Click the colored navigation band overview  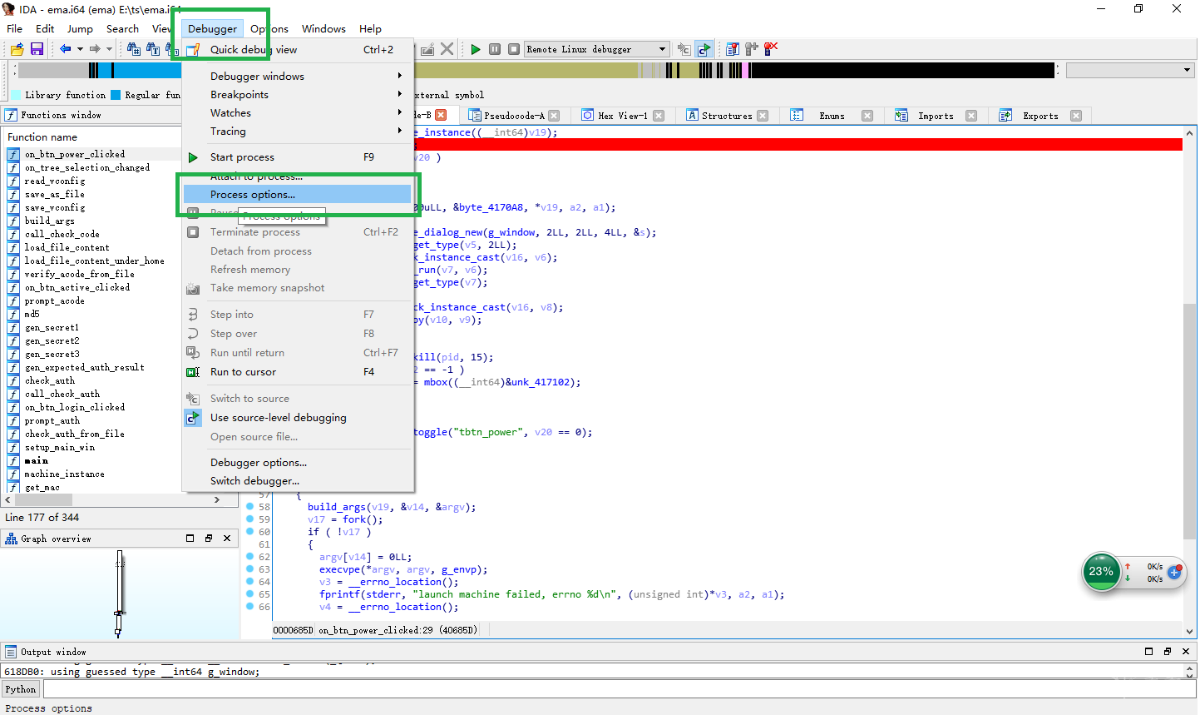pos(600,71)
